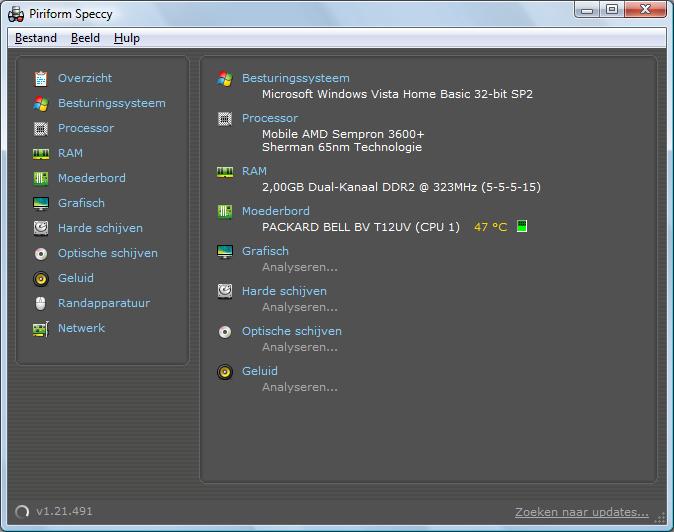This screenshot has height=532, width=674.
Task: Click the Moederbord heading link in summary
Action: coord(276,211)
